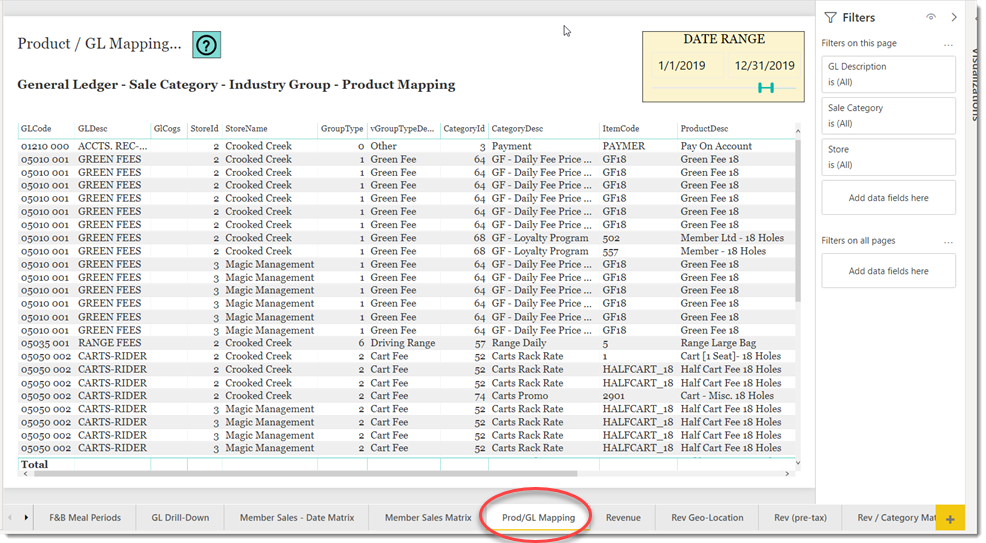
Task: Open the 'Filters on this page' ellipsis menu
Action: click(x=947, y=43)
